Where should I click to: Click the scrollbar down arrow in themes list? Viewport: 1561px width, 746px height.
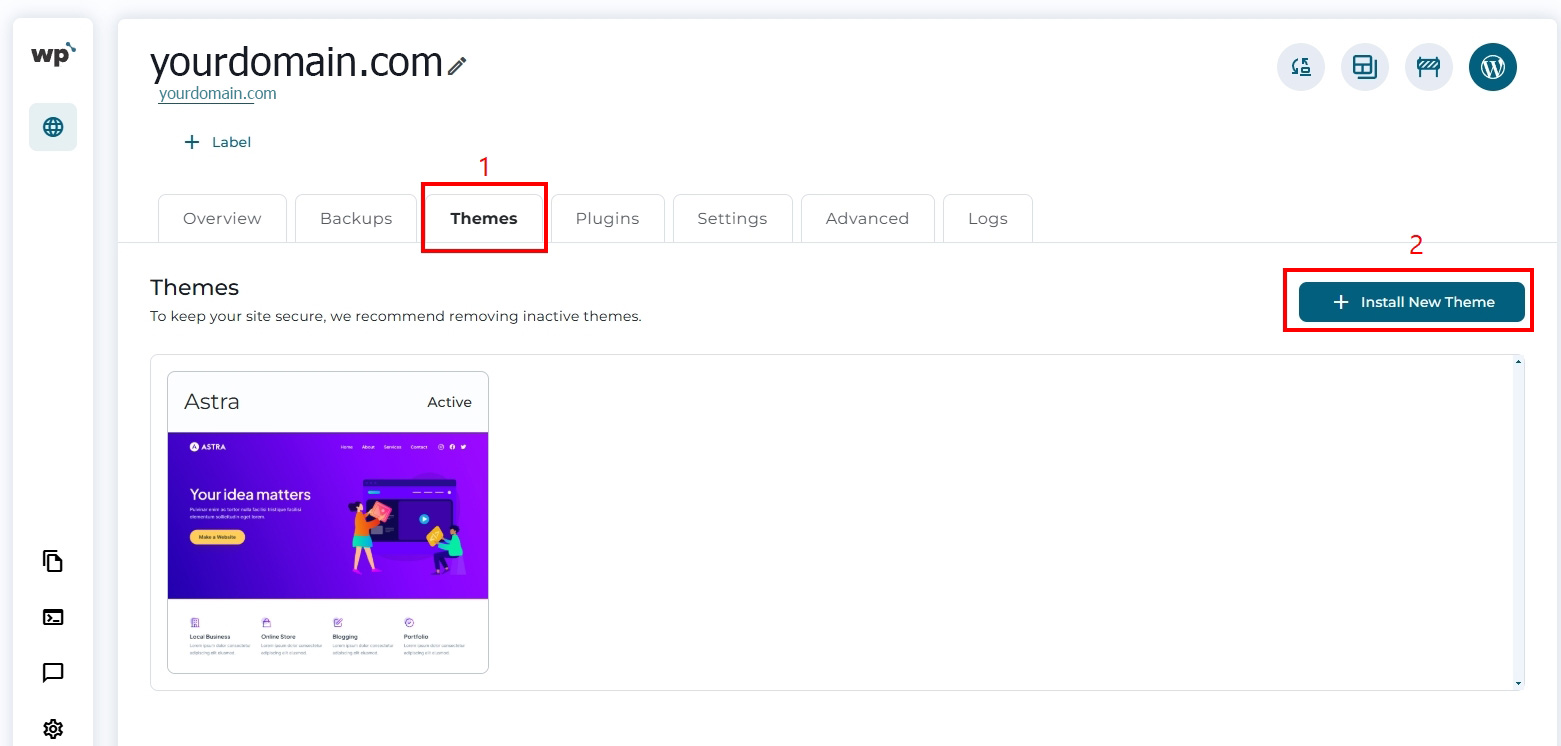(1518, 684)
